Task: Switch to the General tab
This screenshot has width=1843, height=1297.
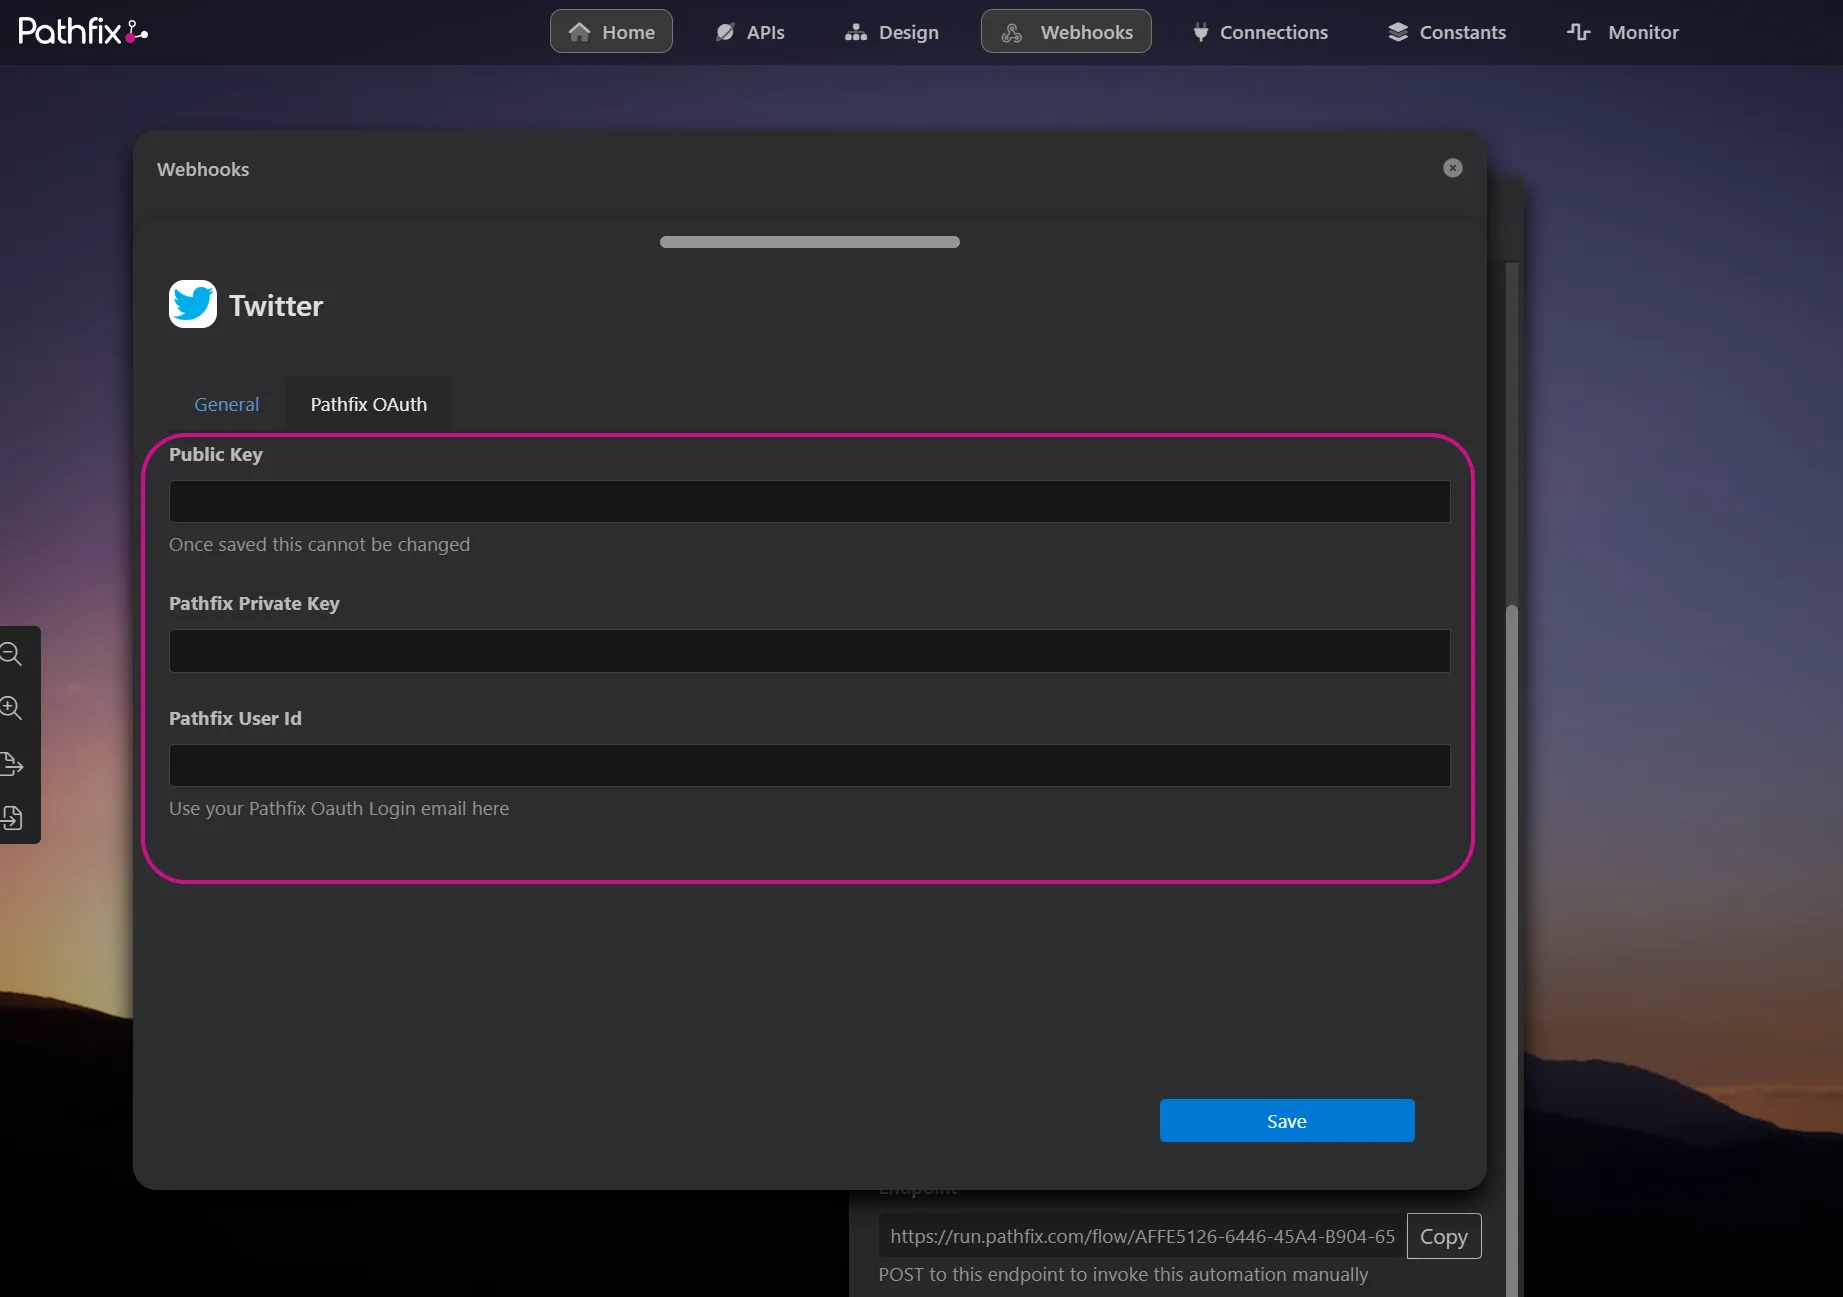Action: (226, 404)
